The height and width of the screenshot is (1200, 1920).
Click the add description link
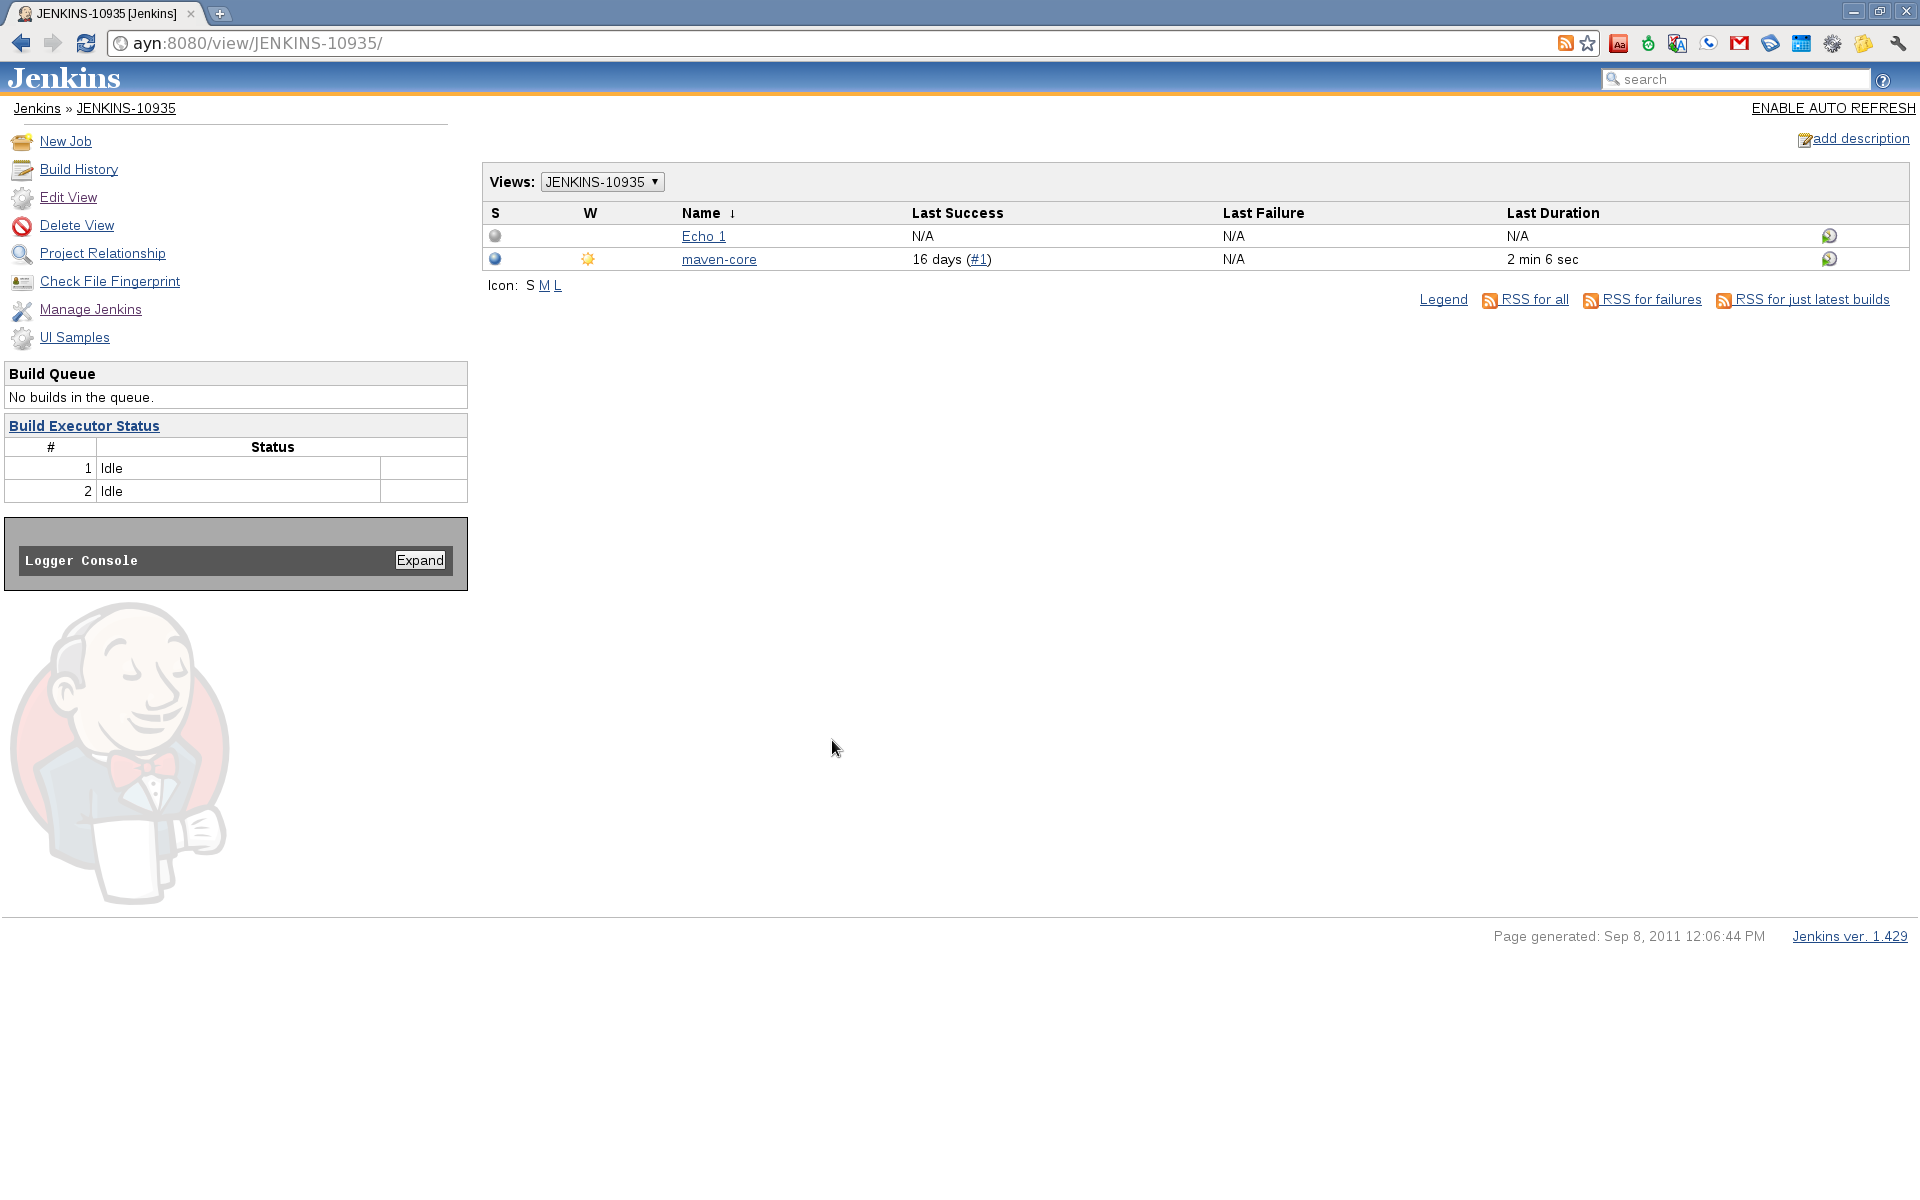point(1861,139)
